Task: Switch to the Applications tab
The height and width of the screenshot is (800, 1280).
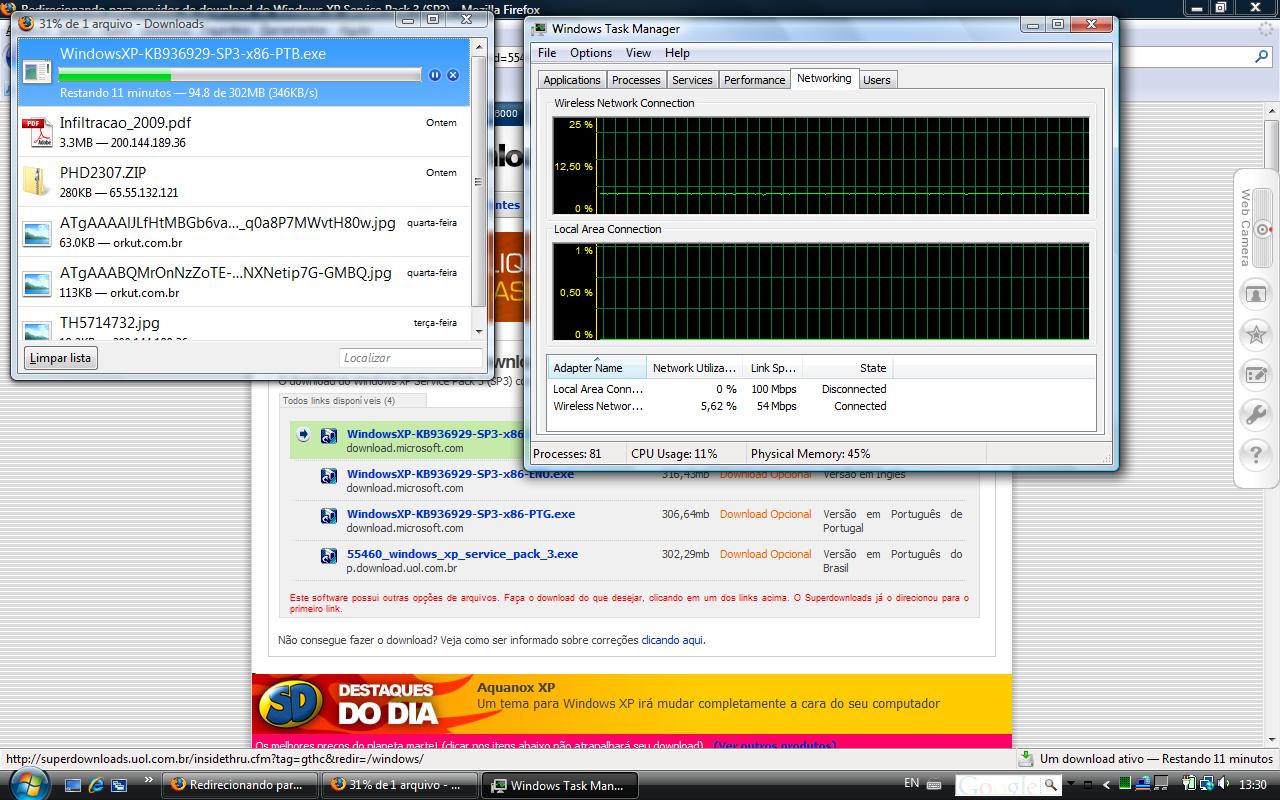Action: coord(572,80)
